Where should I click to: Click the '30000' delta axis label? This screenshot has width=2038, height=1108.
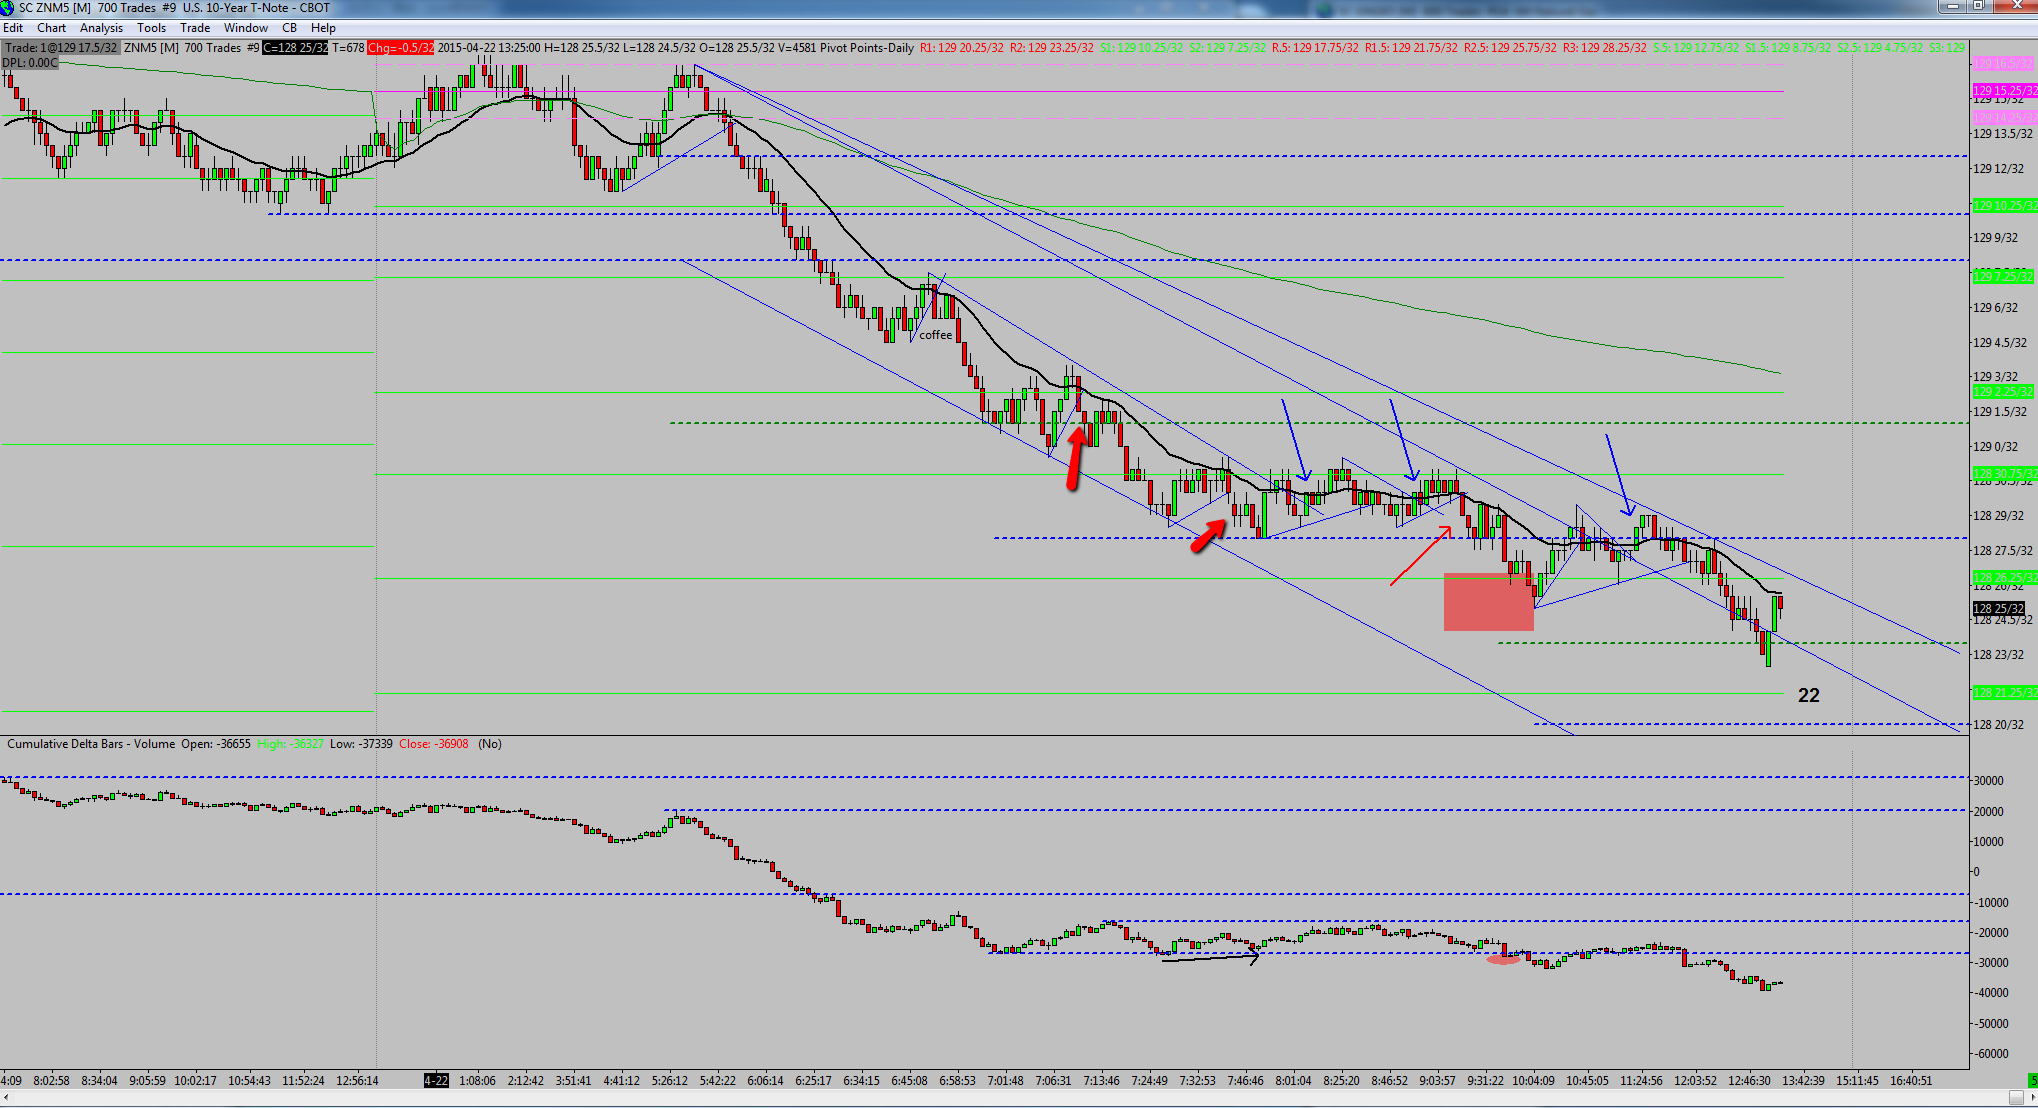(x=1988, y=781)
